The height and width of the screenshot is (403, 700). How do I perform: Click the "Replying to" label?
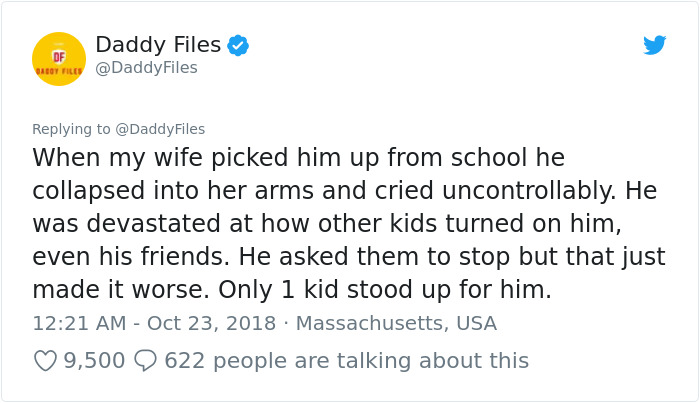point(71,129)
